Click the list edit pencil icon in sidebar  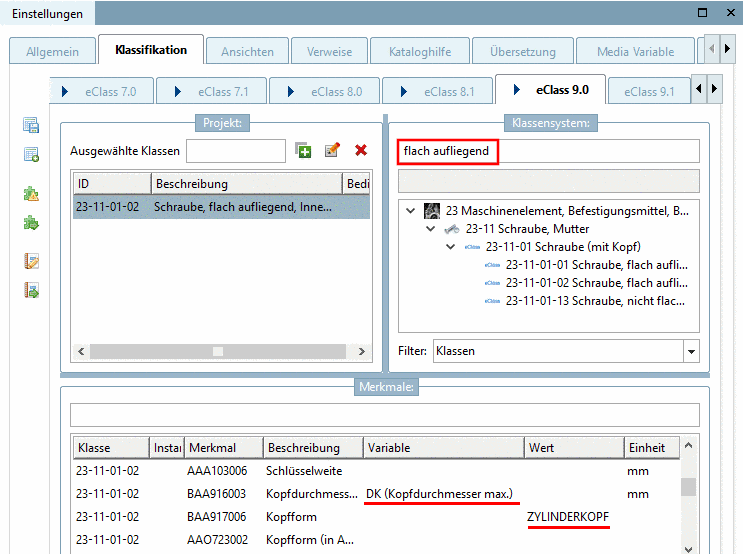[31, 261]
